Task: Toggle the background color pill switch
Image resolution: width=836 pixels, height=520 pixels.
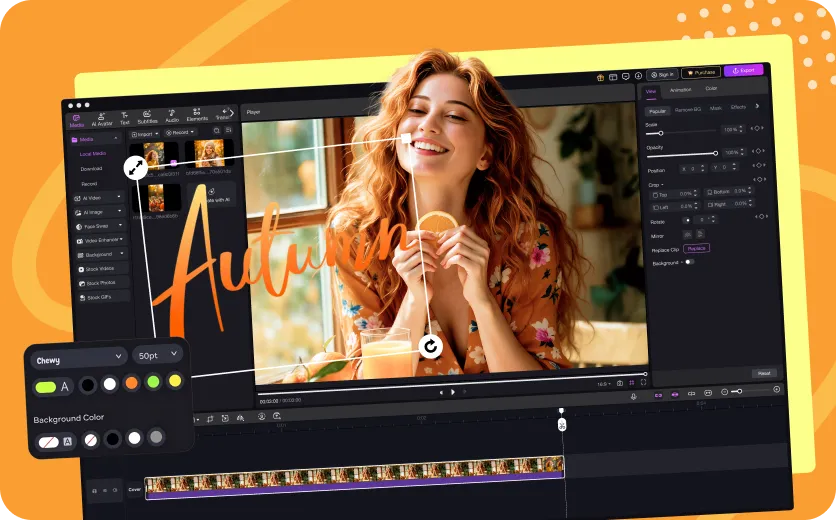Action: pos(49,442)
